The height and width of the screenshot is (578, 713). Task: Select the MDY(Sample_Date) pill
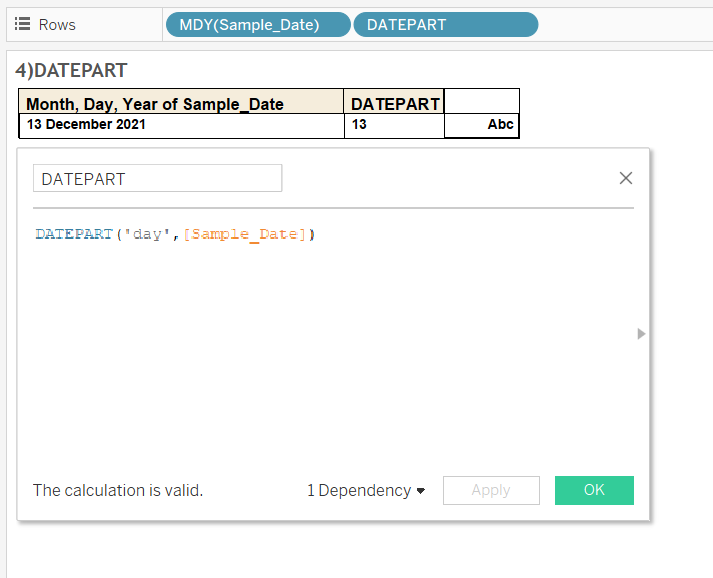pyautogui.click(x=258, y=25)
